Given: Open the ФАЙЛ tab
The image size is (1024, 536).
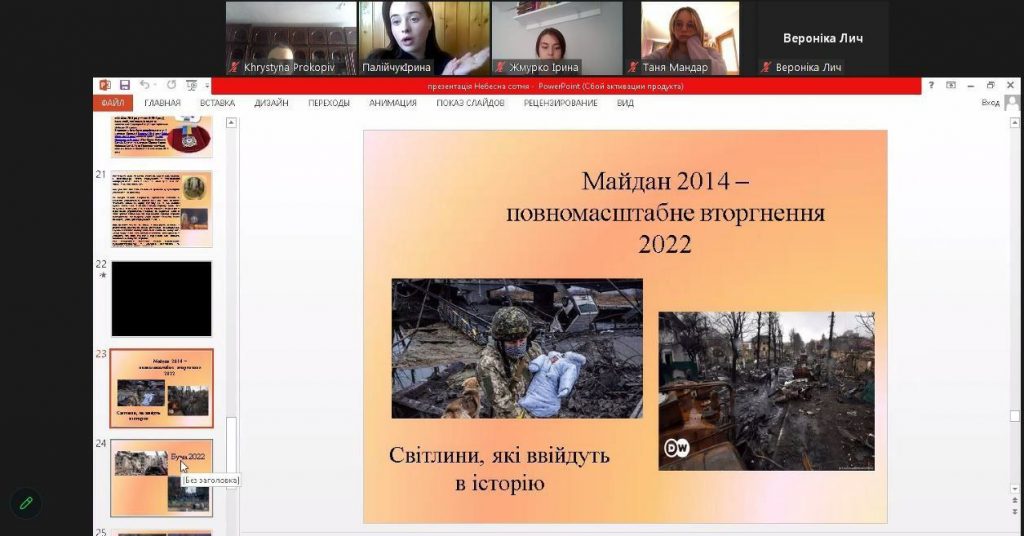Looking at the screenshot, I should (x=113, y=103).
